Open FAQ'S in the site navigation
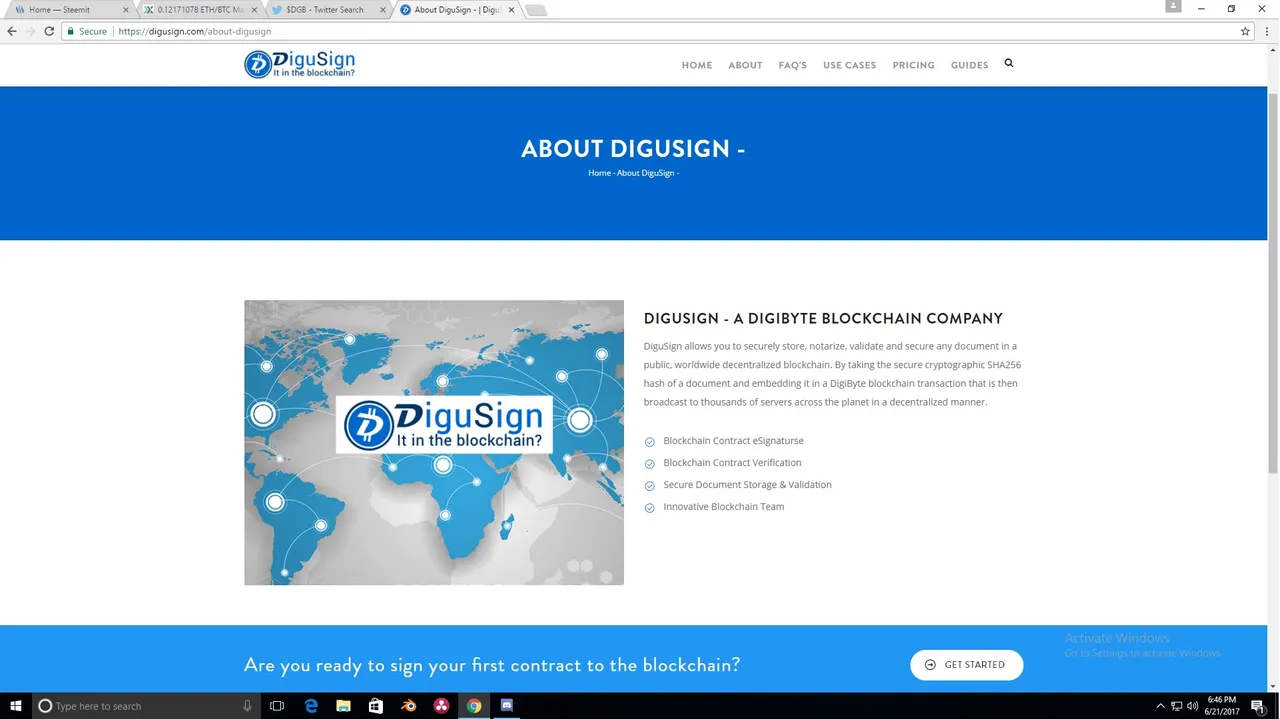This screenshot has width=1280, height=719. click(792, 65)
